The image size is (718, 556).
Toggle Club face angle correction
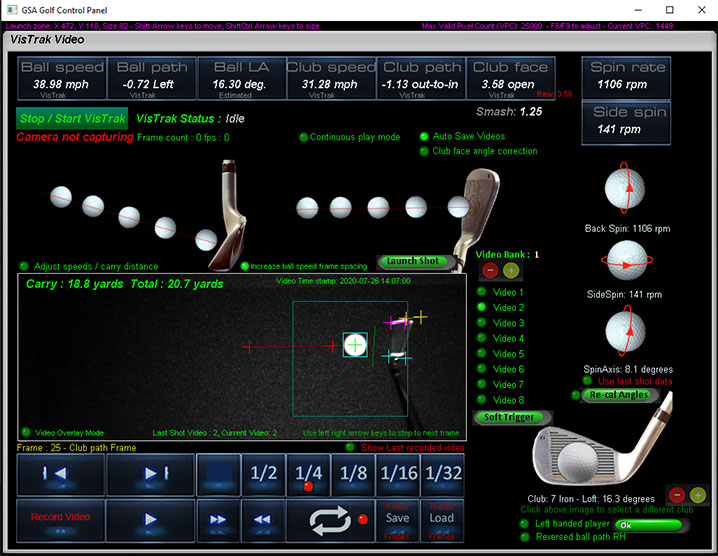(424, 151)
